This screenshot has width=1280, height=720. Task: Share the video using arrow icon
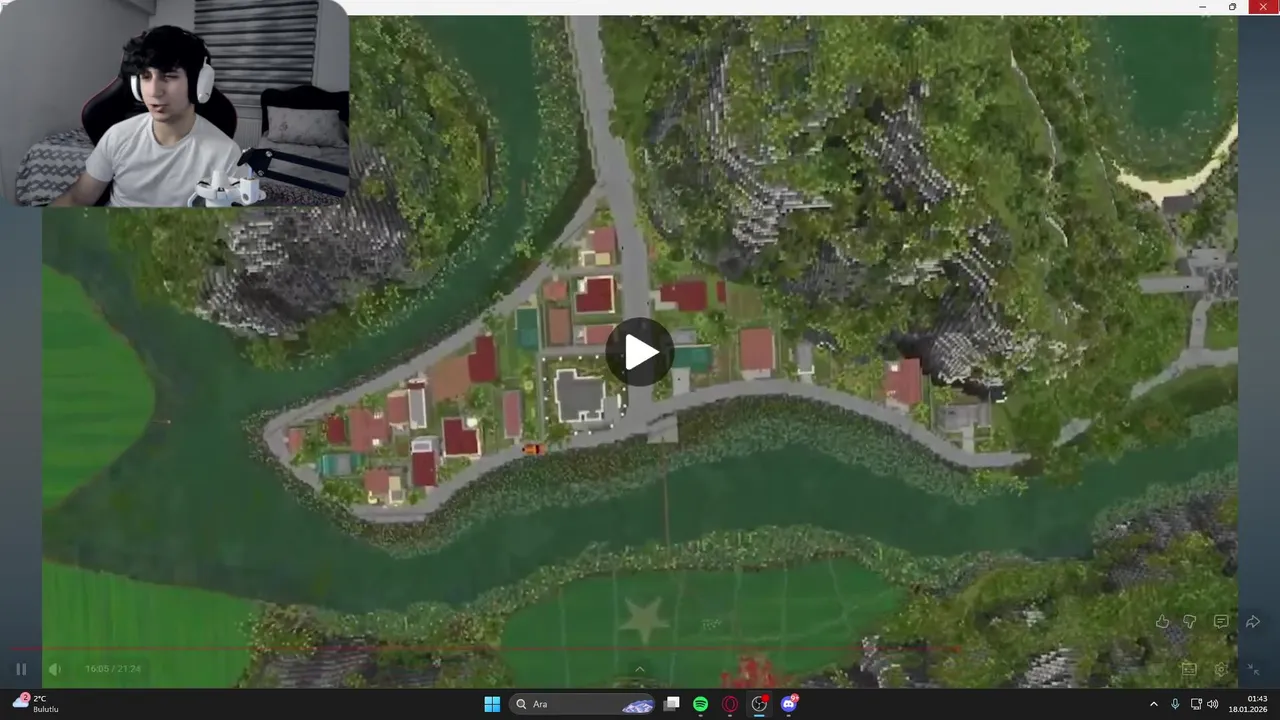(x=1252, y=622)
